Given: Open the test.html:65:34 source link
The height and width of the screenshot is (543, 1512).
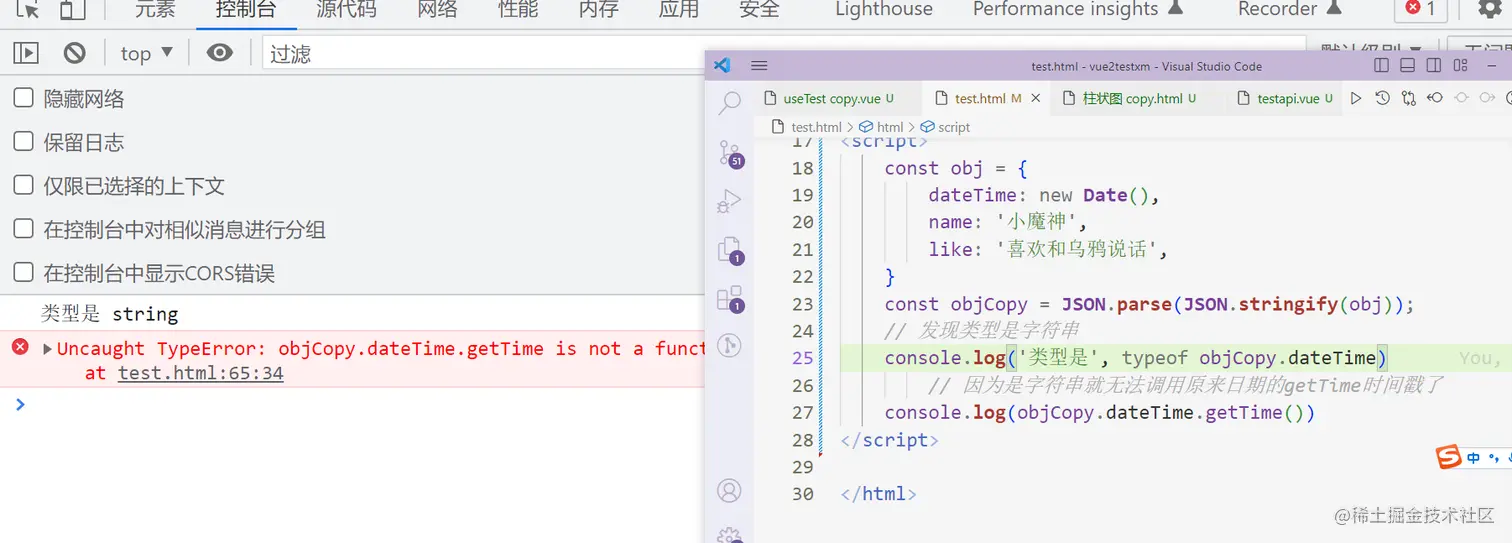Looking at the screenshot, I should tap(200, 373).
